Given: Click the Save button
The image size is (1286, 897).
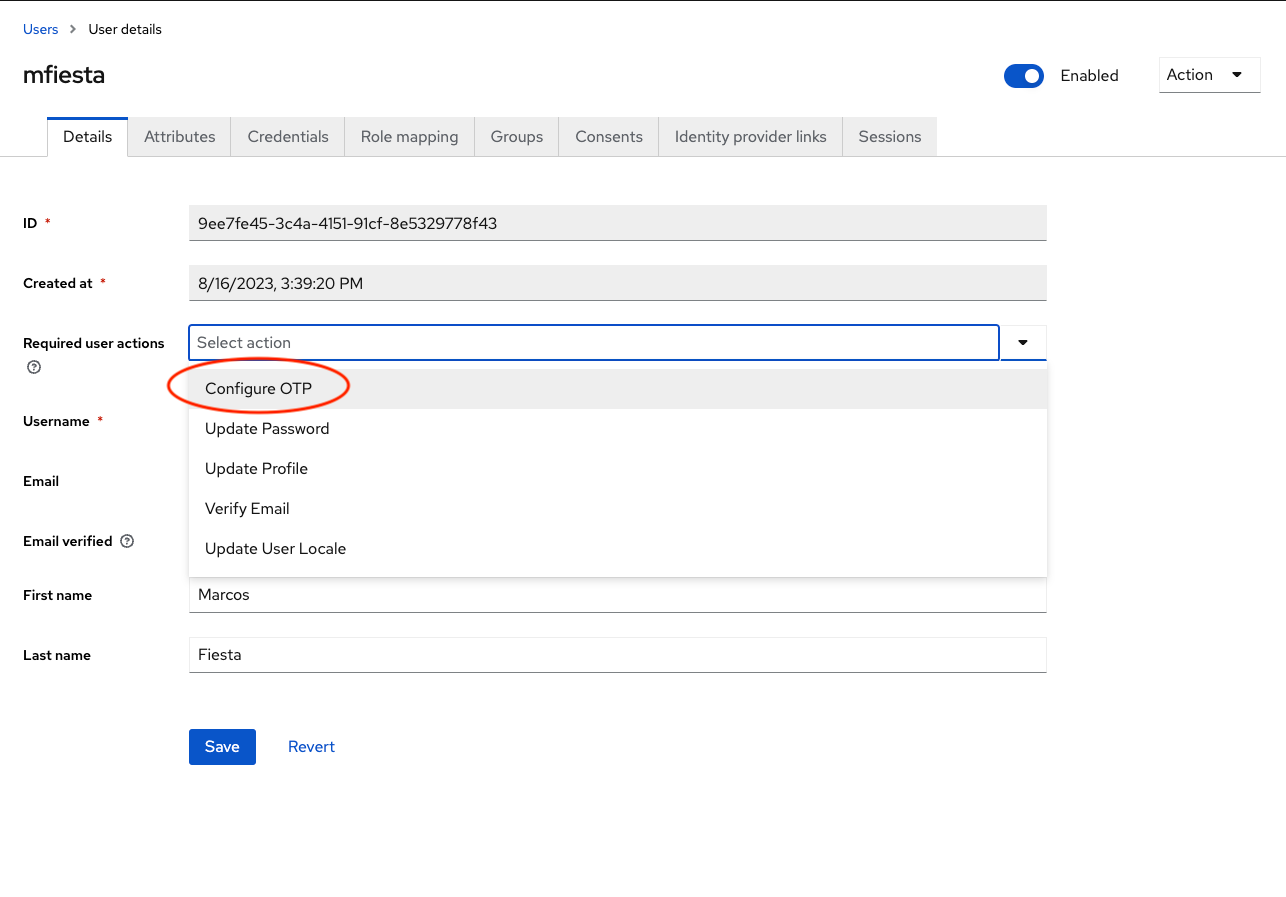Looking at the screenshot, I should 222,747.
